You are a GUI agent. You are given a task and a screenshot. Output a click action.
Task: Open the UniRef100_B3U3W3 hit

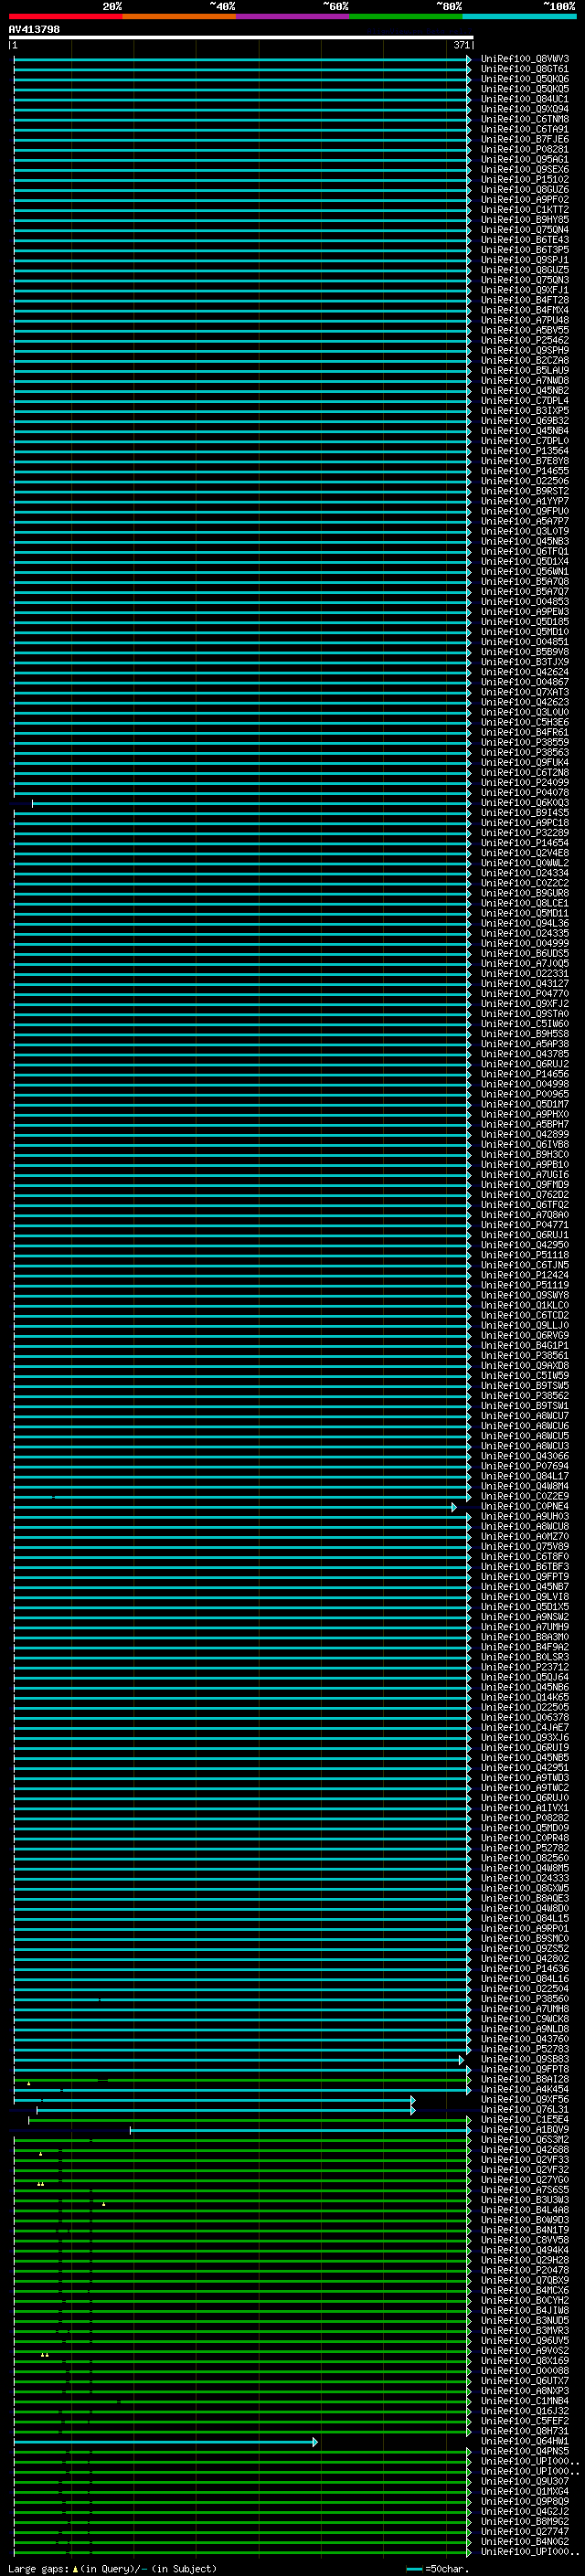(x=525, y=2199)
